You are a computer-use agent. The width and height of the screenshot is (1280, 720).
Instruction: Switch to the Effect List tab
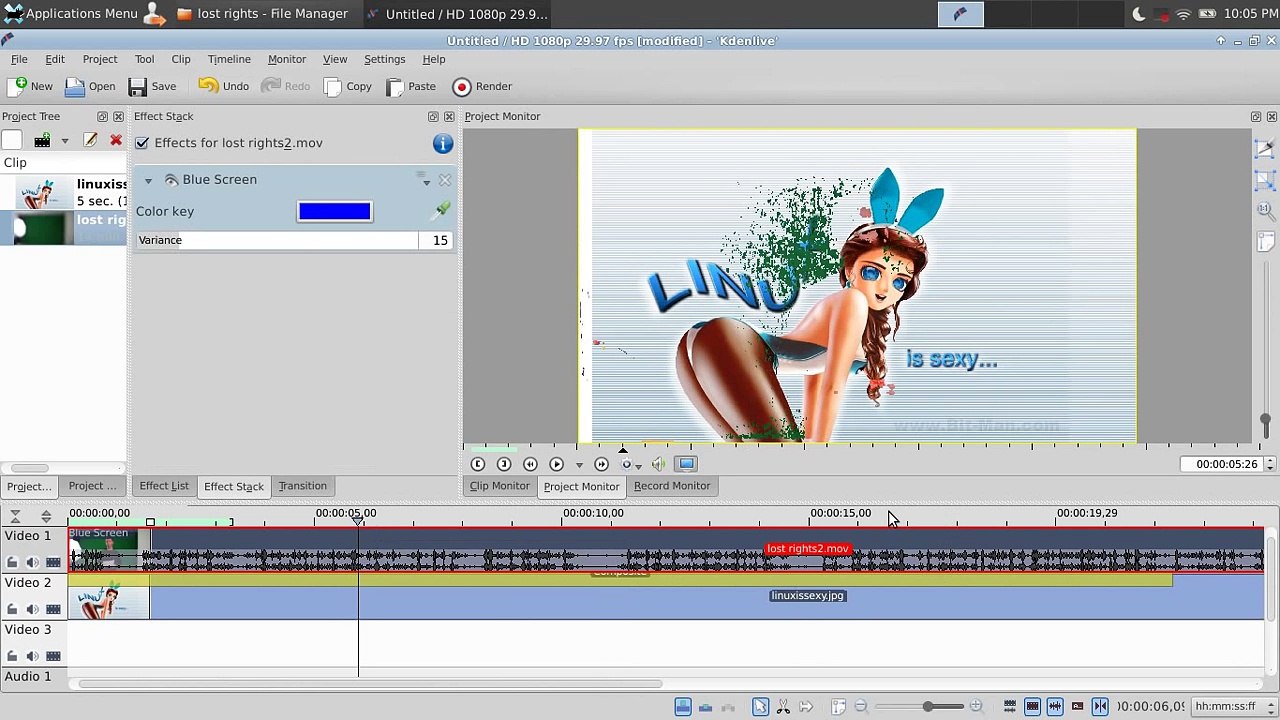coord(164,486)
